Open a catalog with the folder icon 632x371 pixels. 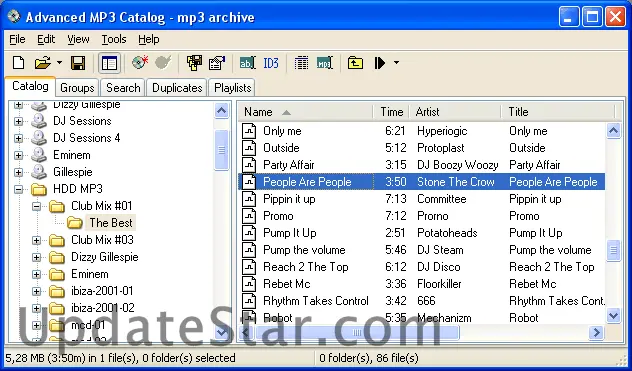pos(42,63)
